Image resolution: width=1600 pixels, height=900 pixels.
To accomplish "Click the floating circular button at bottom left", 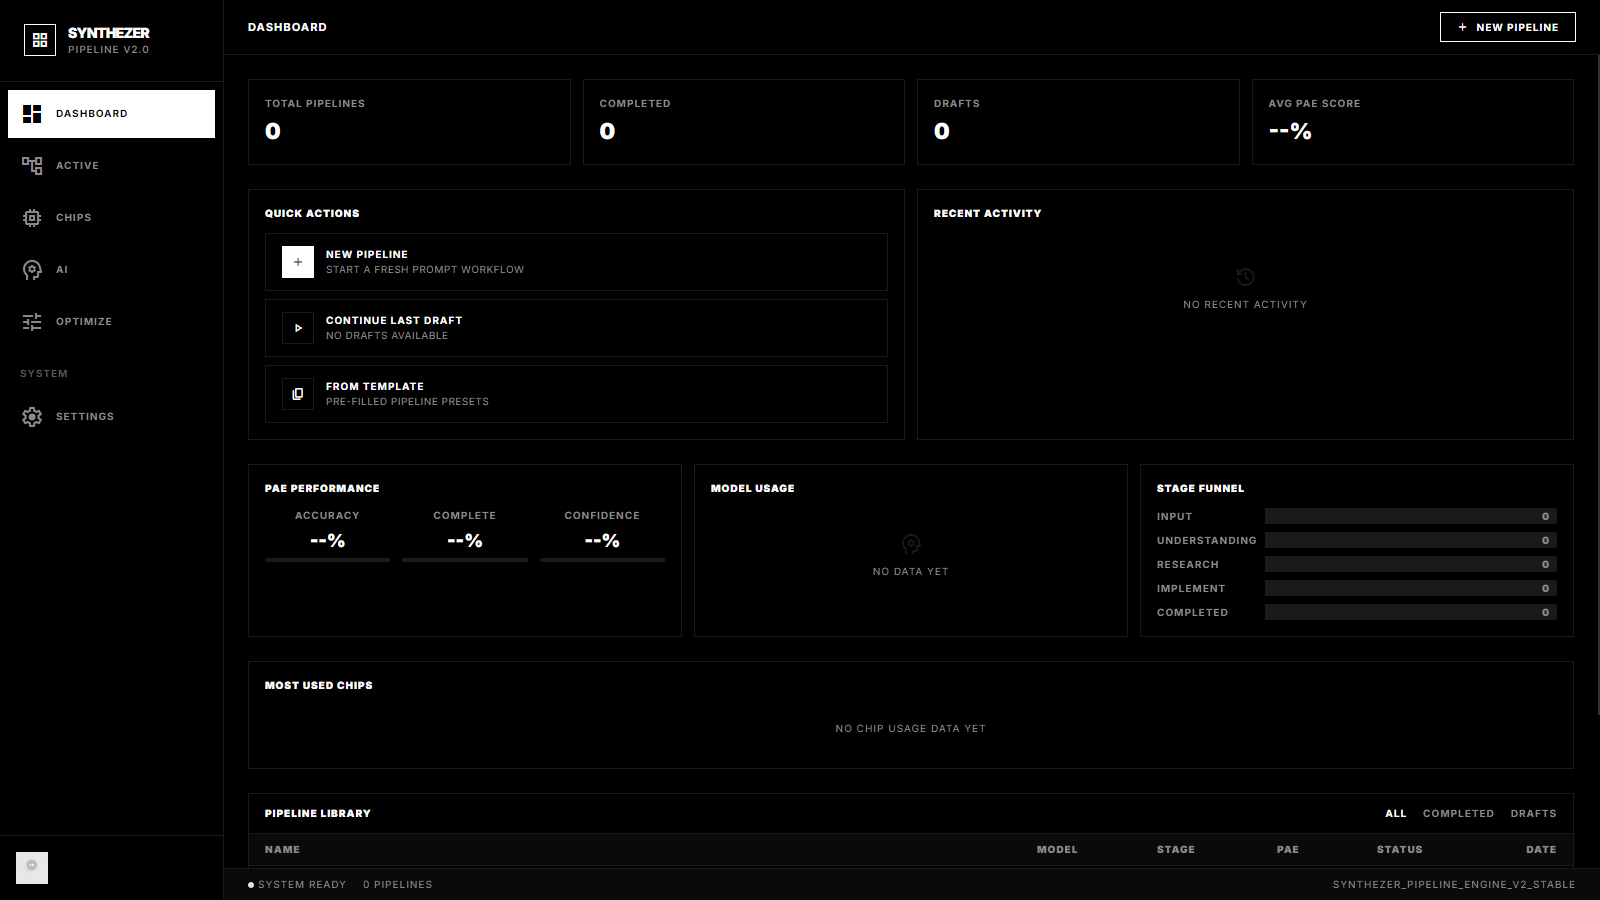I will (31, 867).
